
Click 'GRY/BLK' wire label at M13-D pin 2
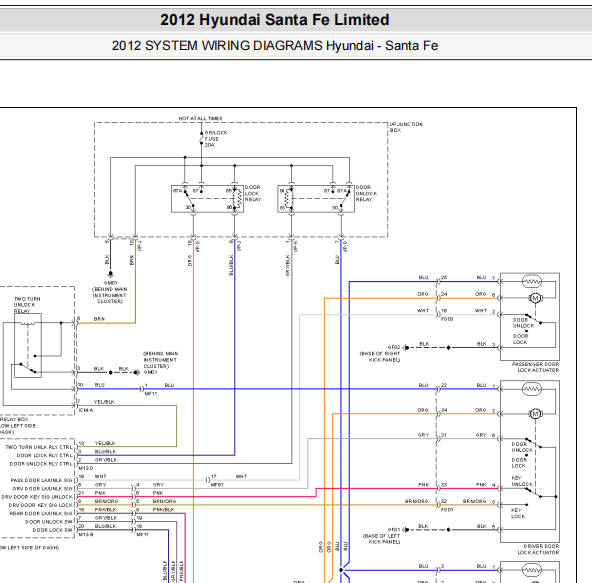click(x=106, y=460)
